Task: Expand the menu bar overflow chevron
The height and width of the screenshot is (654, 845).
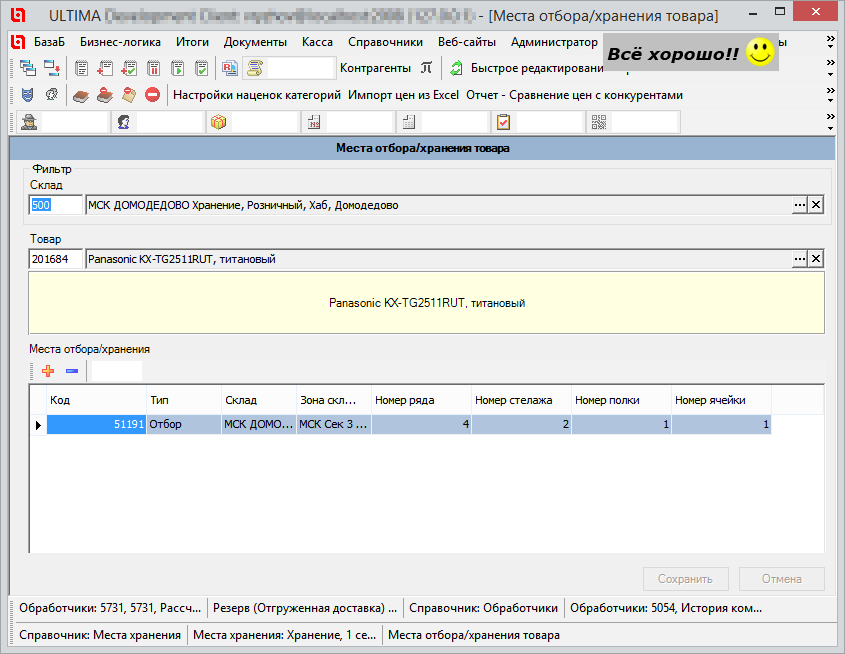Action: [830, 42]
